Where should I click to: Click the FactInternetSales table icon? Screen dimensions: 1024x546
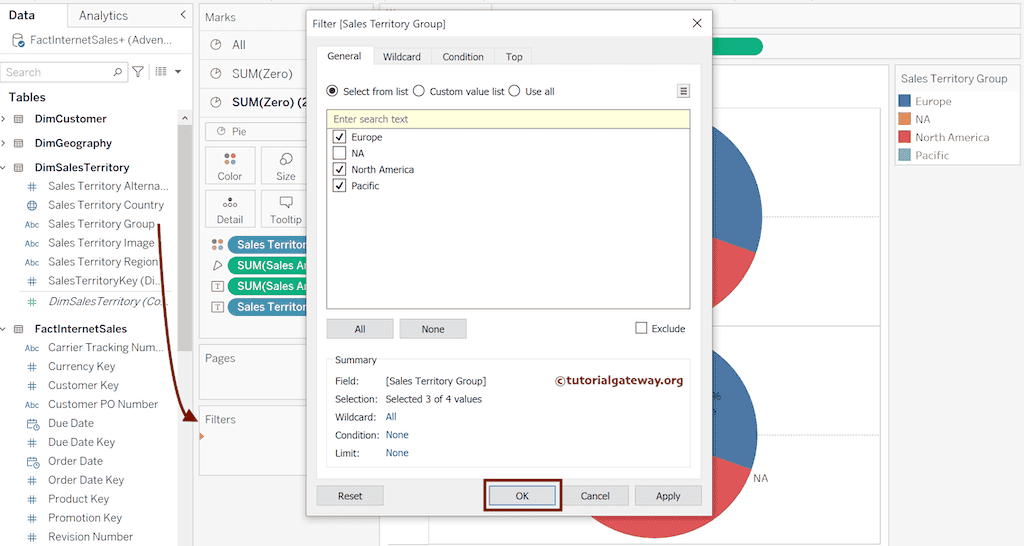click(19, 329)
